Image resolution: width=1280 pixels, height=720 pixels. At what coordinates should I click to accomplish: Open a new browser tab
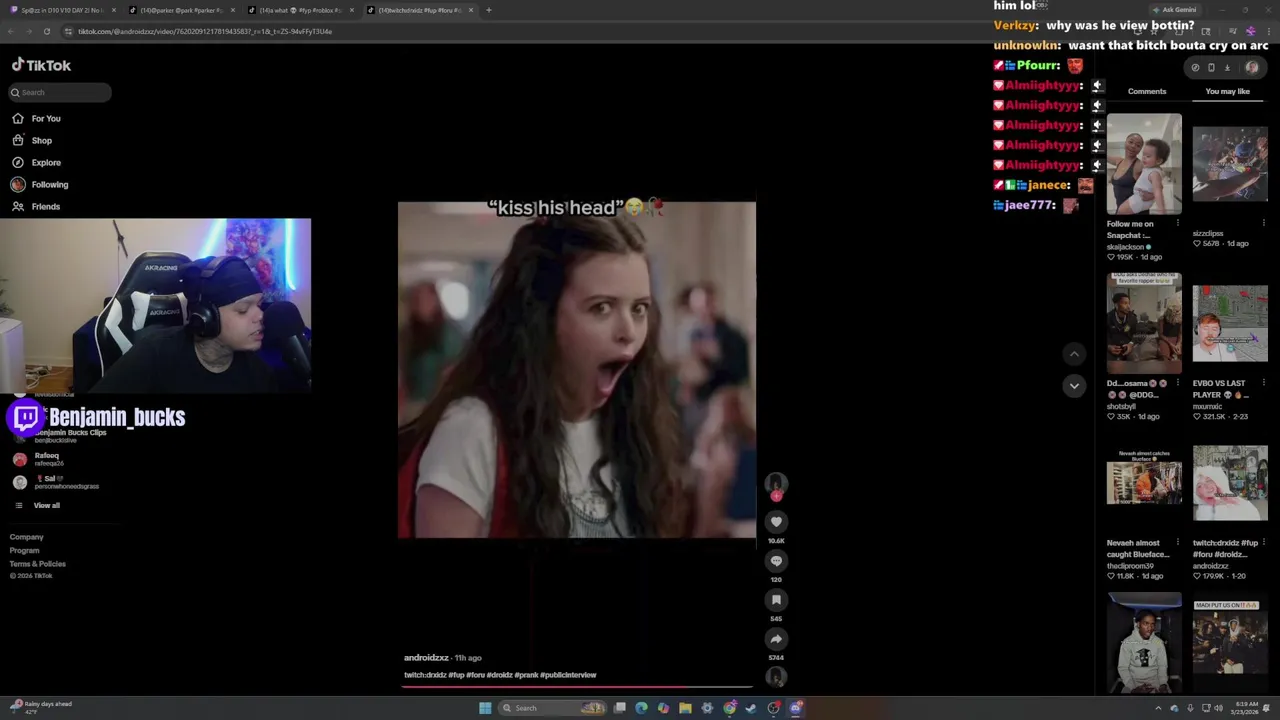[488, 10]
